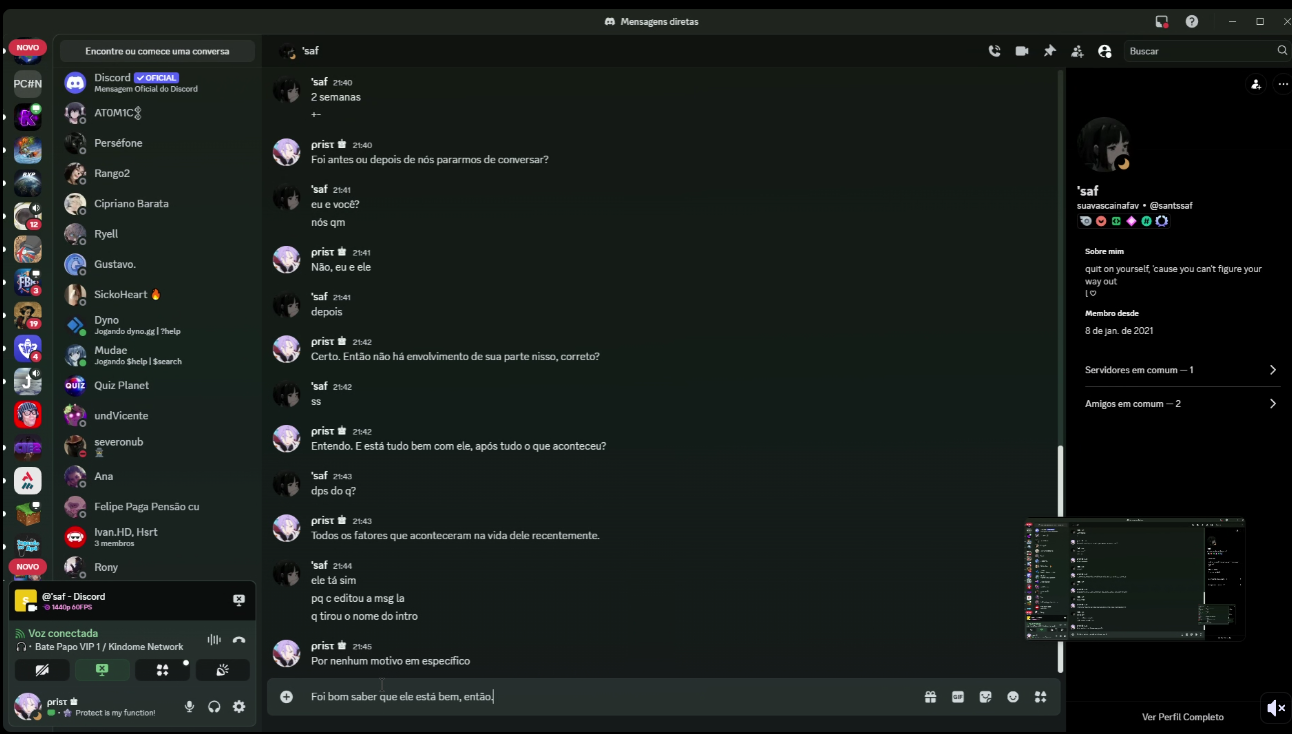
Task: Open the help question mark icon
Action: 1192,21
